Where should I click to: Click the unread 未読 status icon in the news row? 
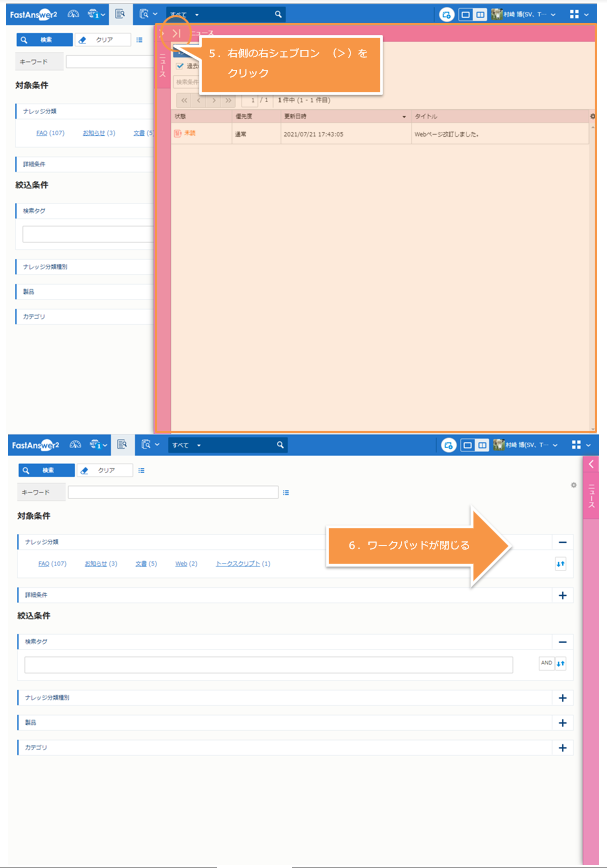(x=178, y=133)
